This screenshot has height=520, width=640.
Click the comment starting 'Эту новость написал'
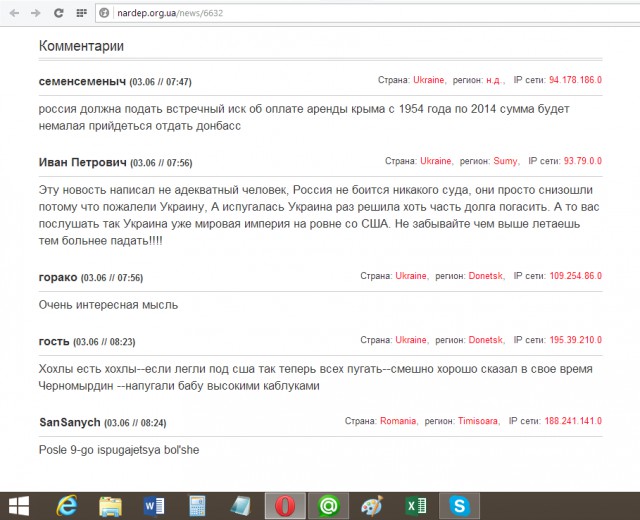pyautogui.click(x=319, y=215)
